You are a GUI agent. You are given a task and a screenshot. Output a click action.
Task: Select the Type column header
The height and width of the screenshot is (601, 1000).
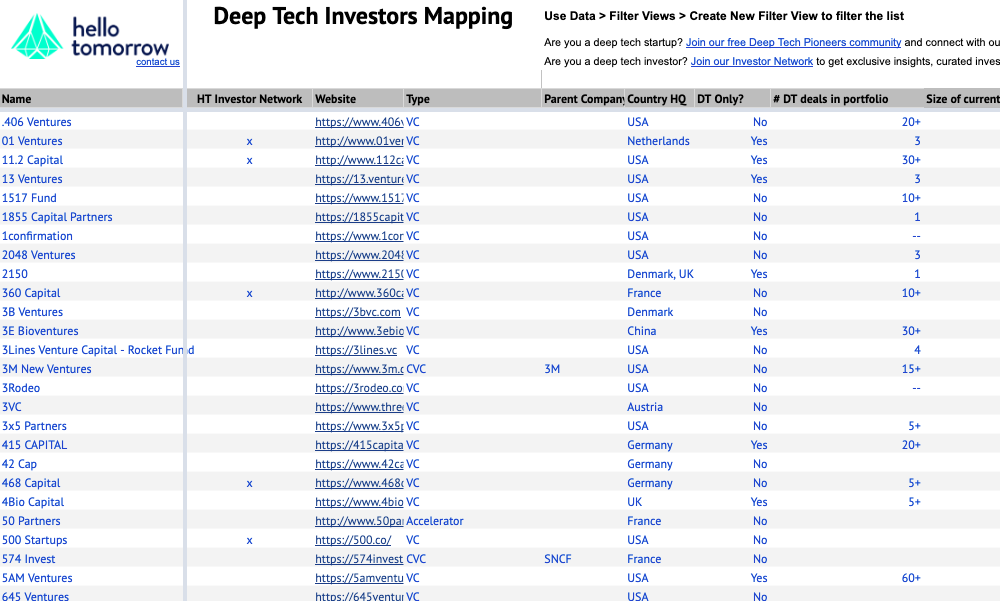click(418, 99)
